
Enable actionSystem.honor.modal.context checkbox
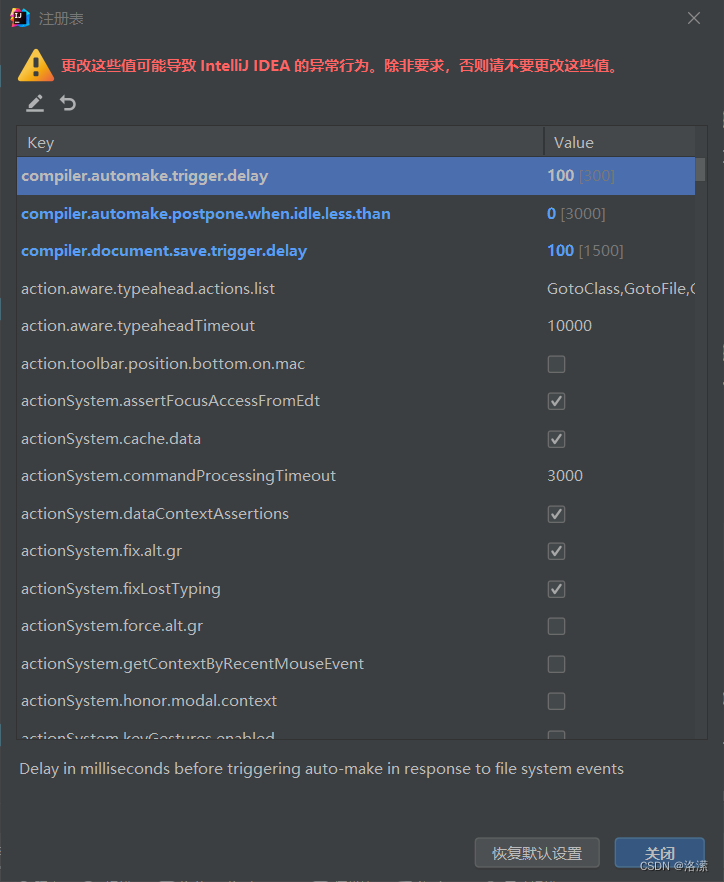point(556,701)
